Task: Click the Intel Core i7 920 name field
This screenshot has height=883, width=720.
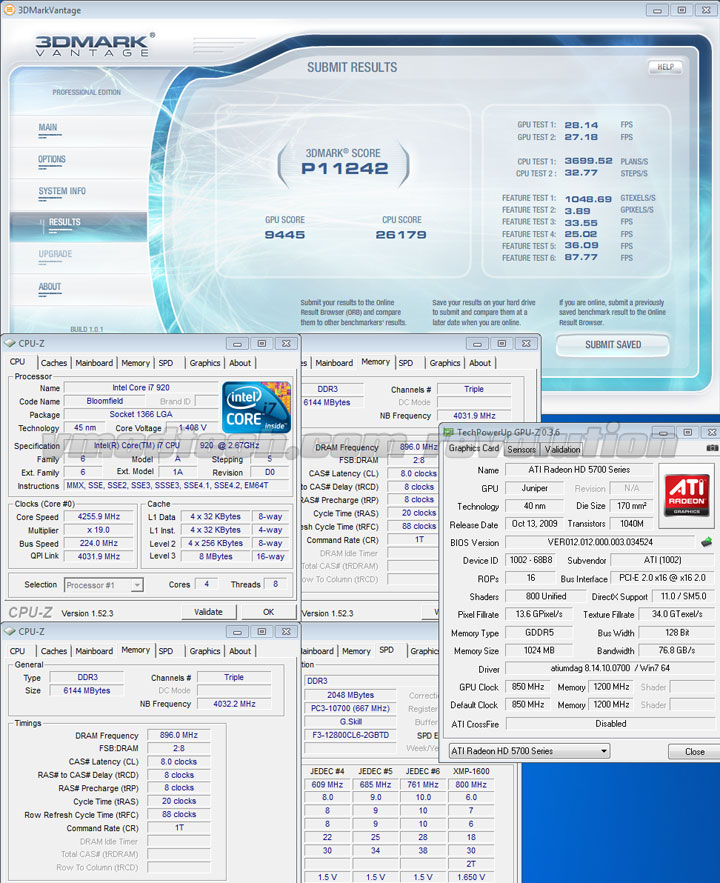Action: (x=141, y=387)
